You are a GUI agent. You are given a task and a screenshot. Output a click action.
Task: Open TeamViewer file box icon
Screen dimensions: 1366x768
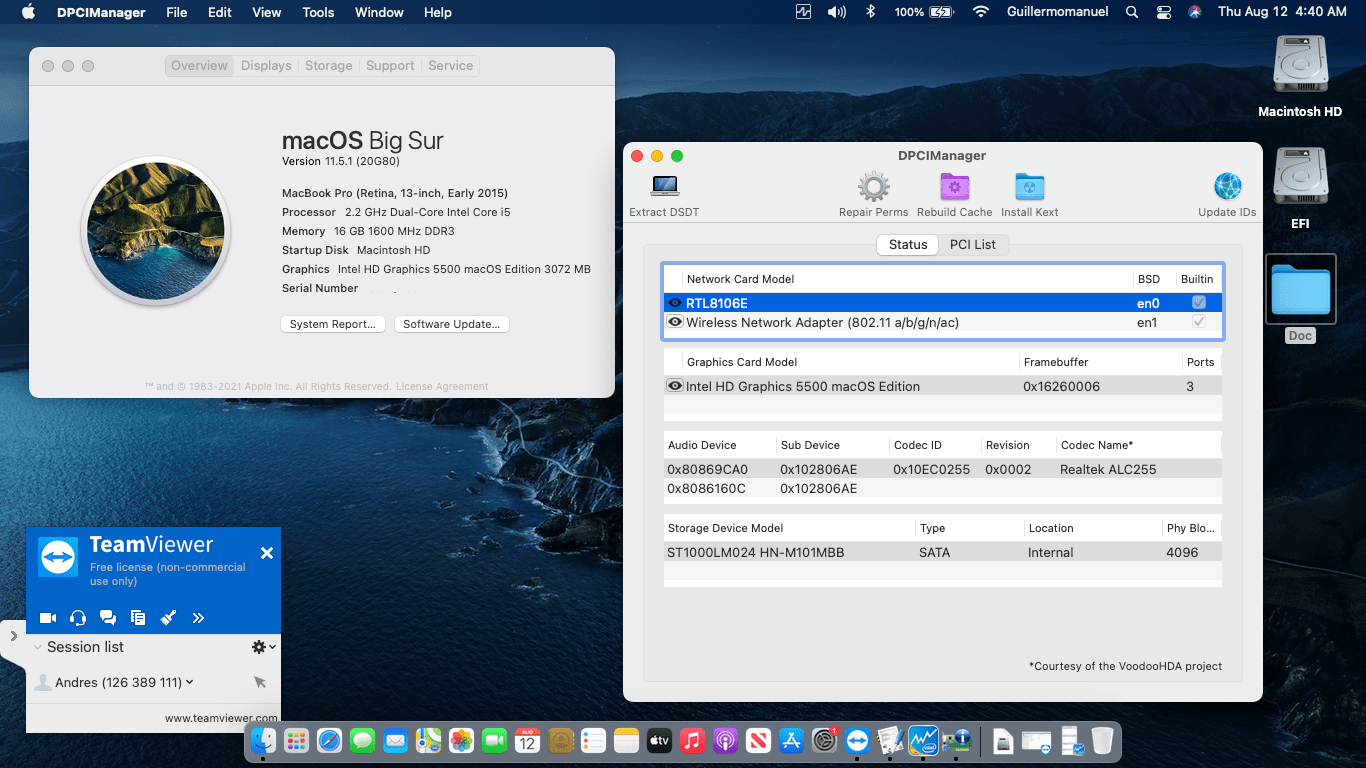click(x=138, y=618)
